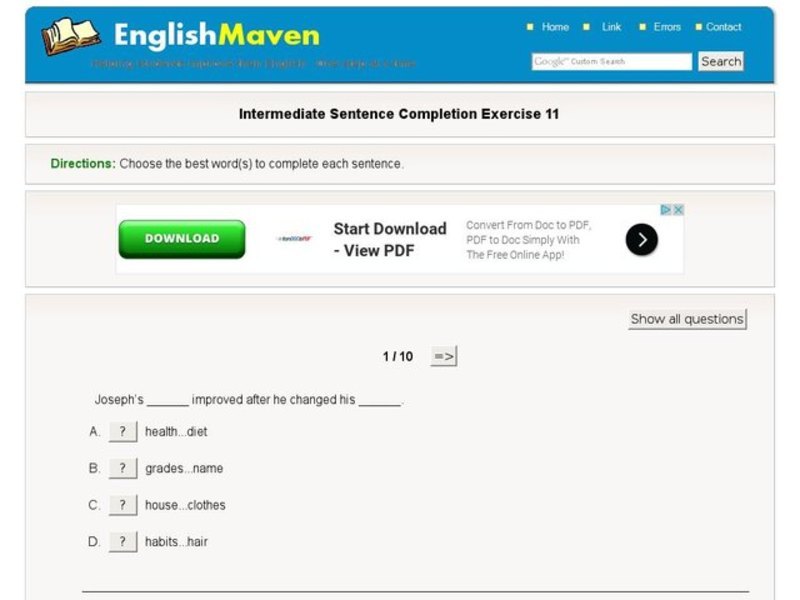Reveal answer A with its question-mark button
The width and height of the screenshot is (800, 600).
(x=122, y=431)
